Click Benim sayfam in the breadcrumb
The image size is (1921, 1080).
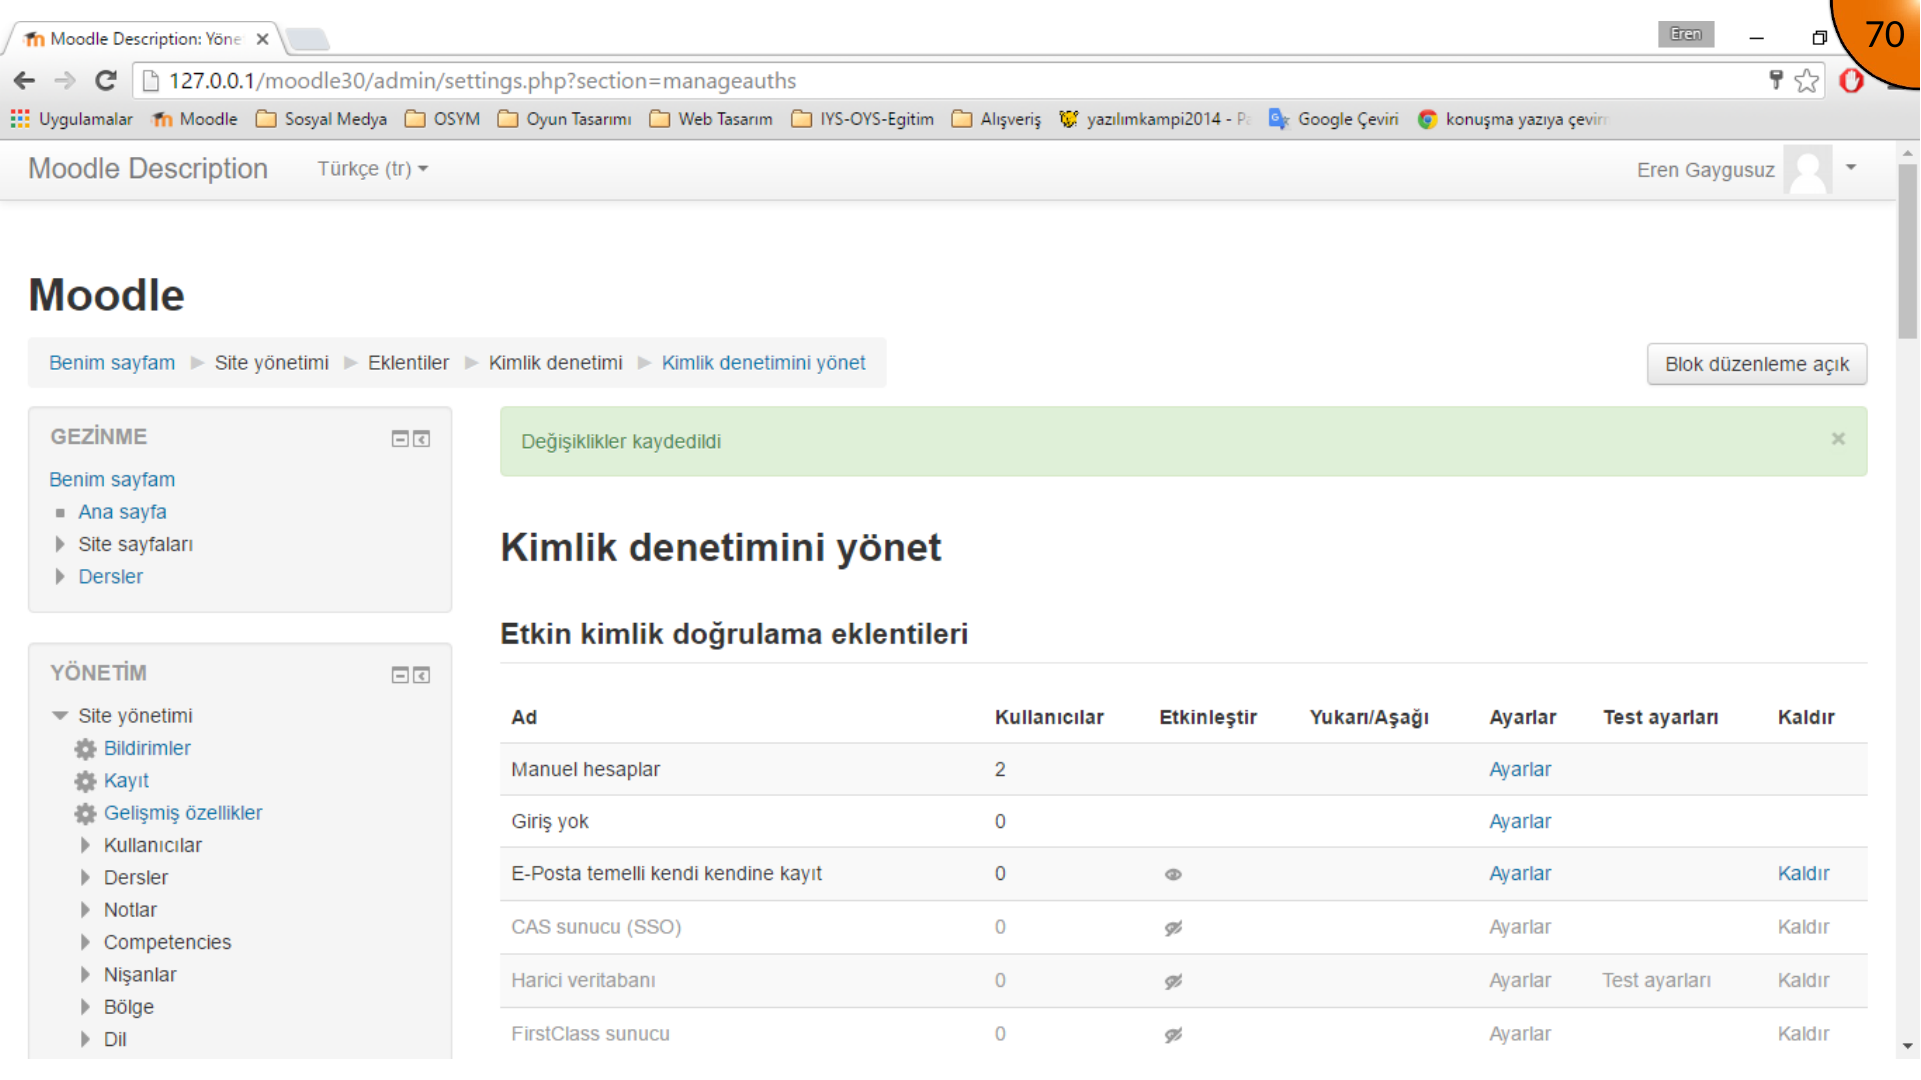pyautogui.click(x=112, y=363)
